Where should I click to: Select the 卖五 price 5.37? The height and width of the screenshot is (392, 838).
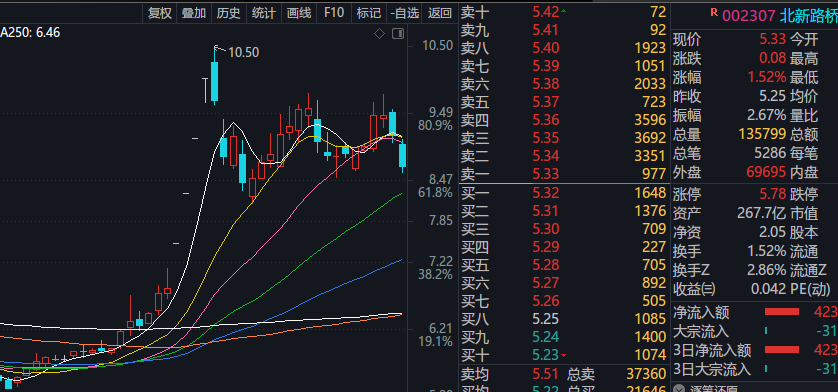pos(546,102)
